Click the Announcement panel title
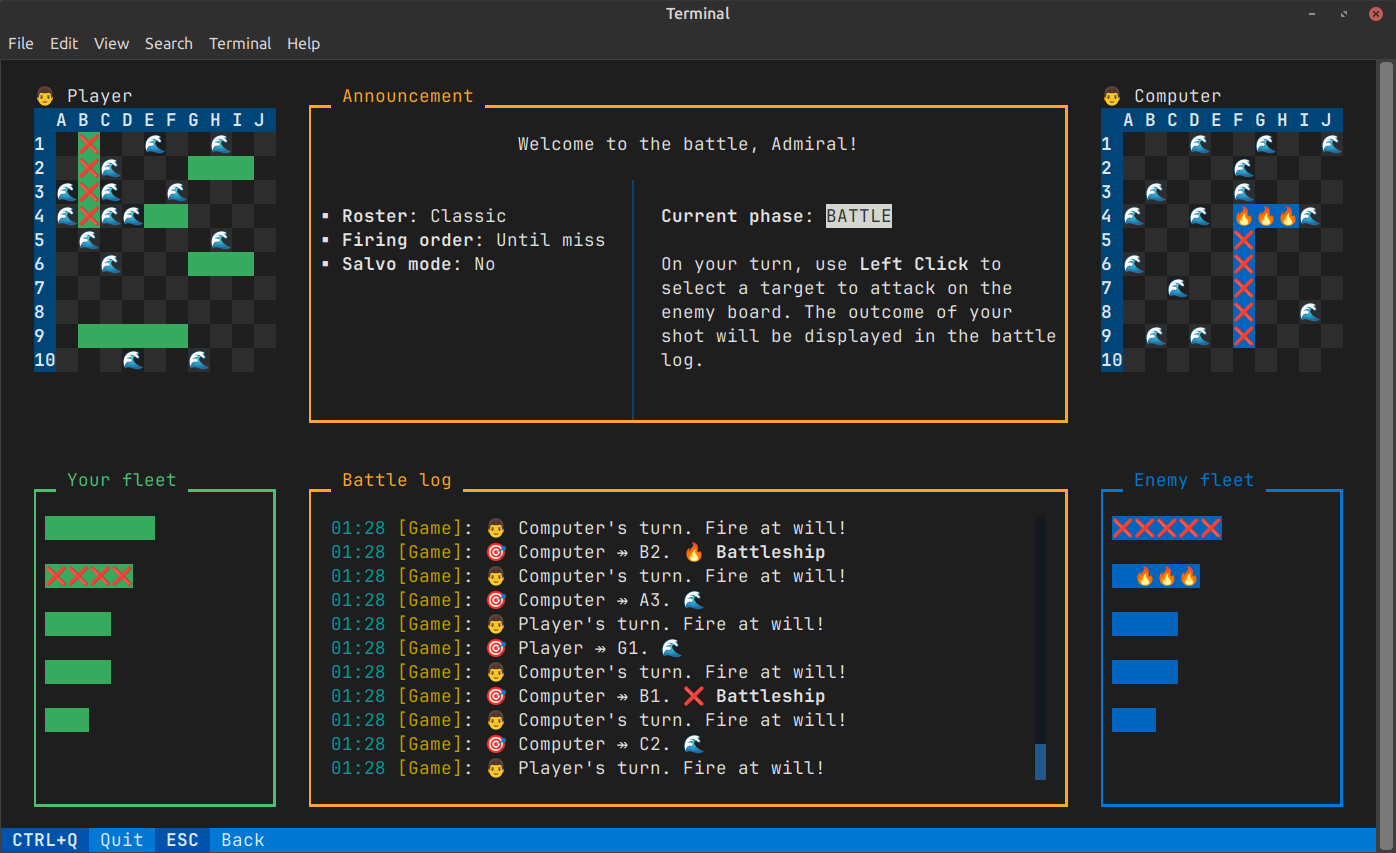This screenshot has height=853, width=1396. tap(408, 96)
